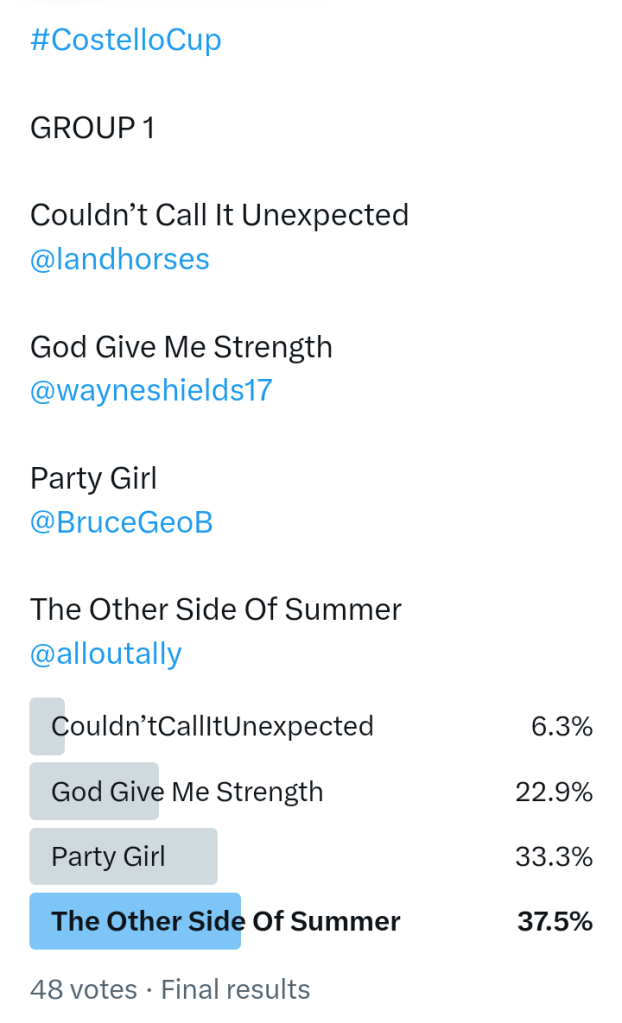Click the God Give Me Strength poll bar

[187, 792]
